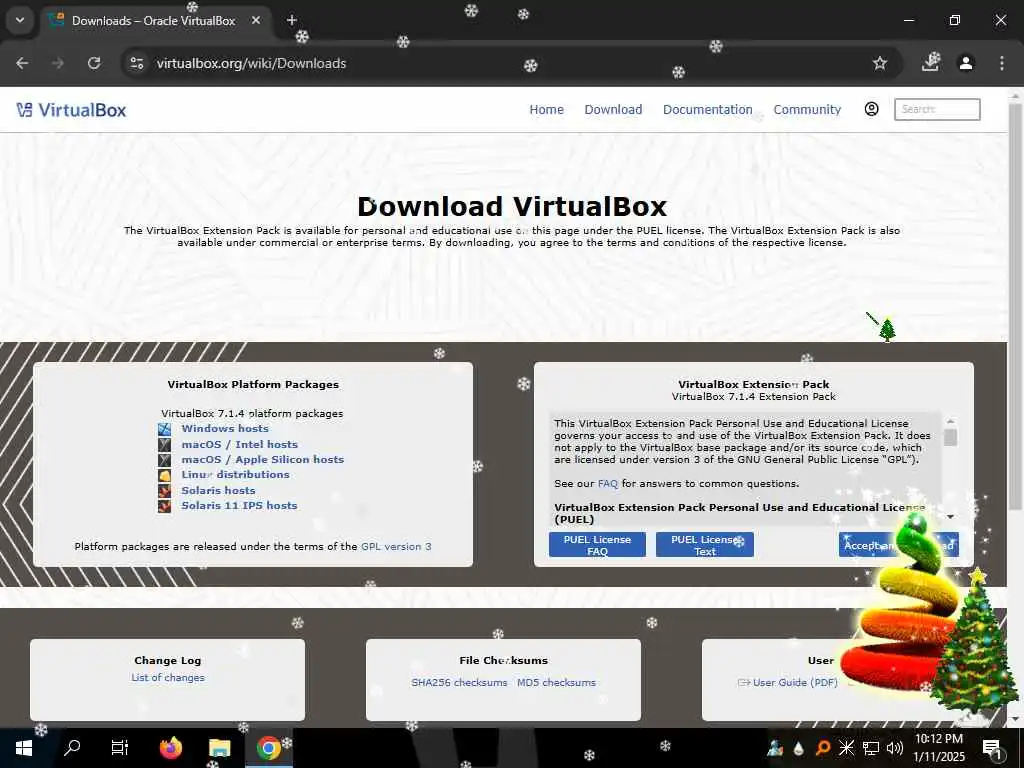1024x768 pixels.
Task: Open the Documentation menu item
Action: (708, 110)
